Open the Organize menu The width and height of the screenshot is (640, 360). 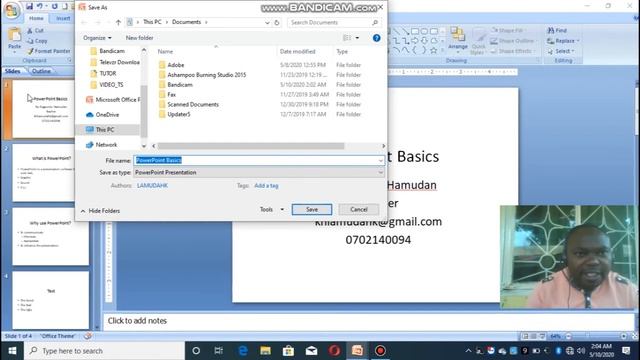[x=97, y=38]
